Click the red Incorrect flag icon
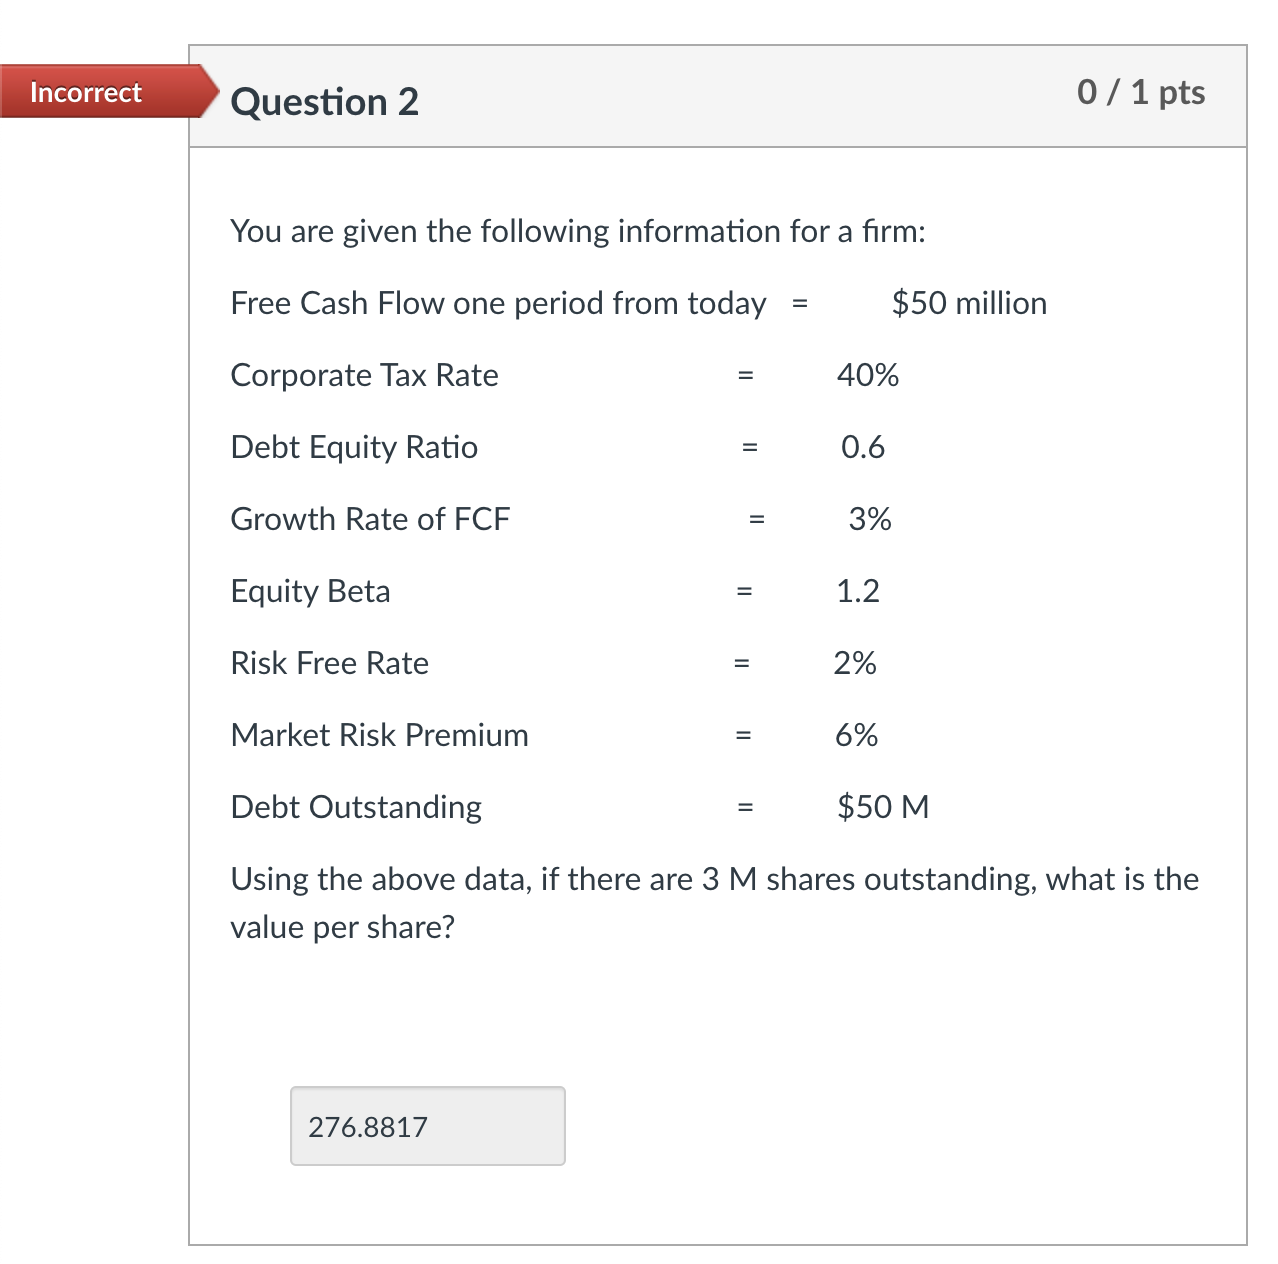 click(85, 92)
